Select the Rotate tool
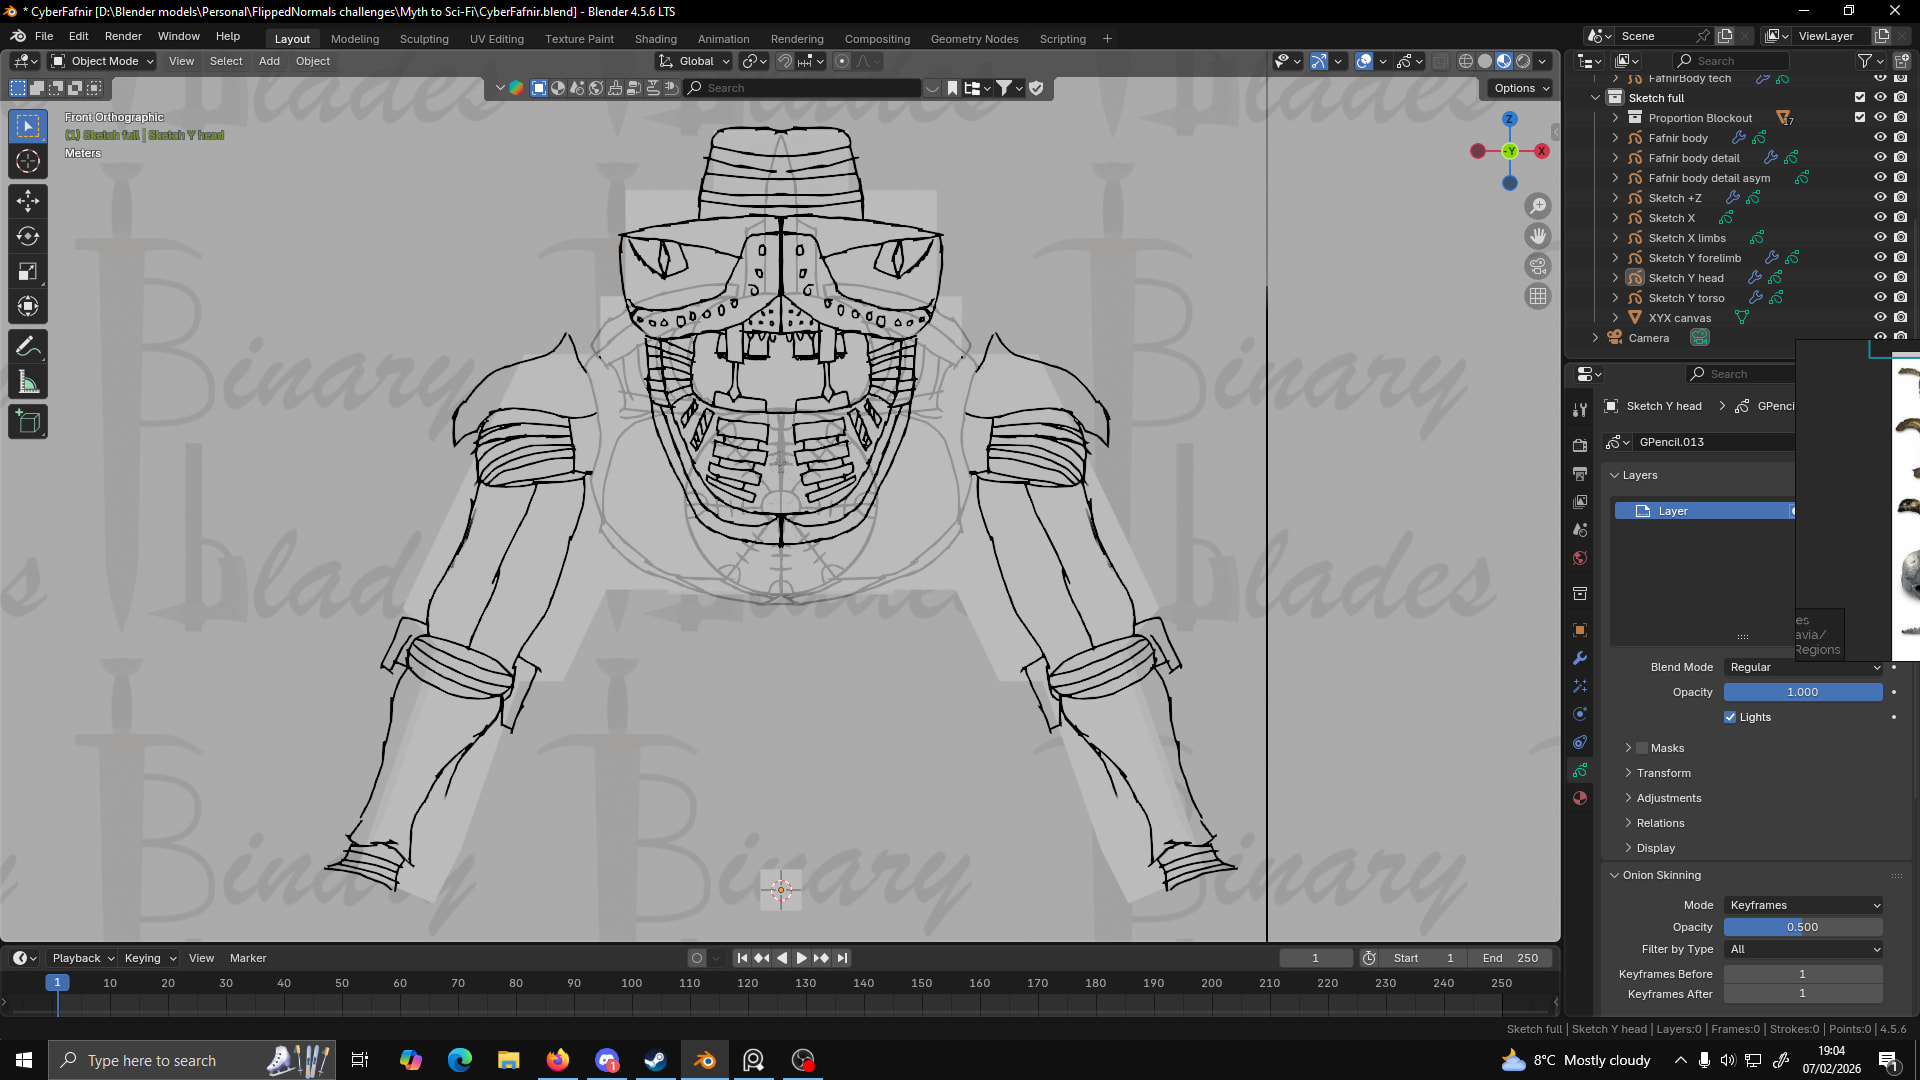The width and height of the screenshot is (1920, 1080). pos(28,237)
